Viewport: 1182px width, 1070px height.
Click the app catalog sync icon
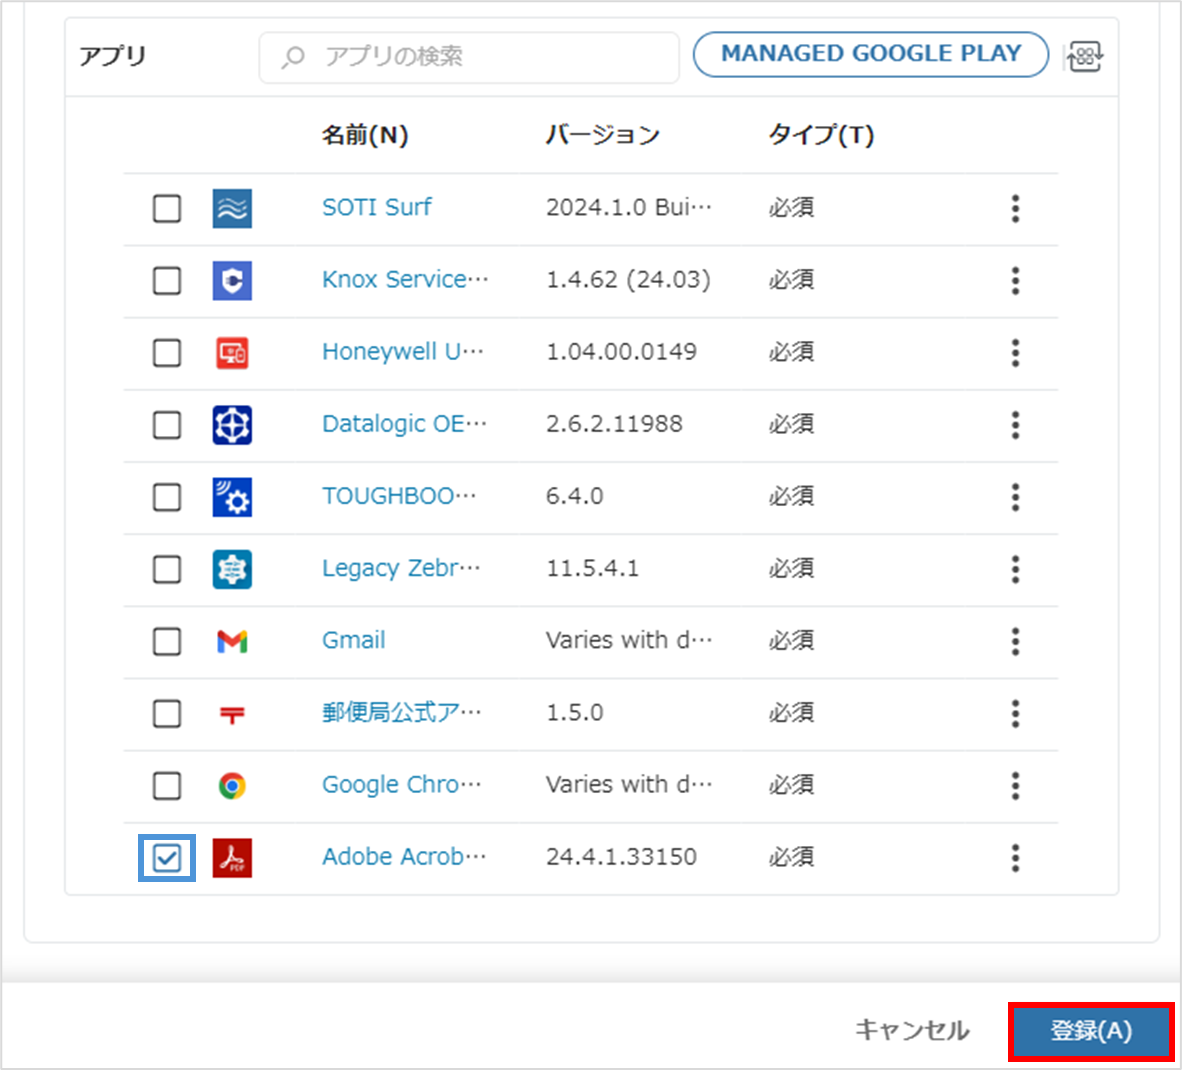pyautogui.click(x=1086, y=57)
